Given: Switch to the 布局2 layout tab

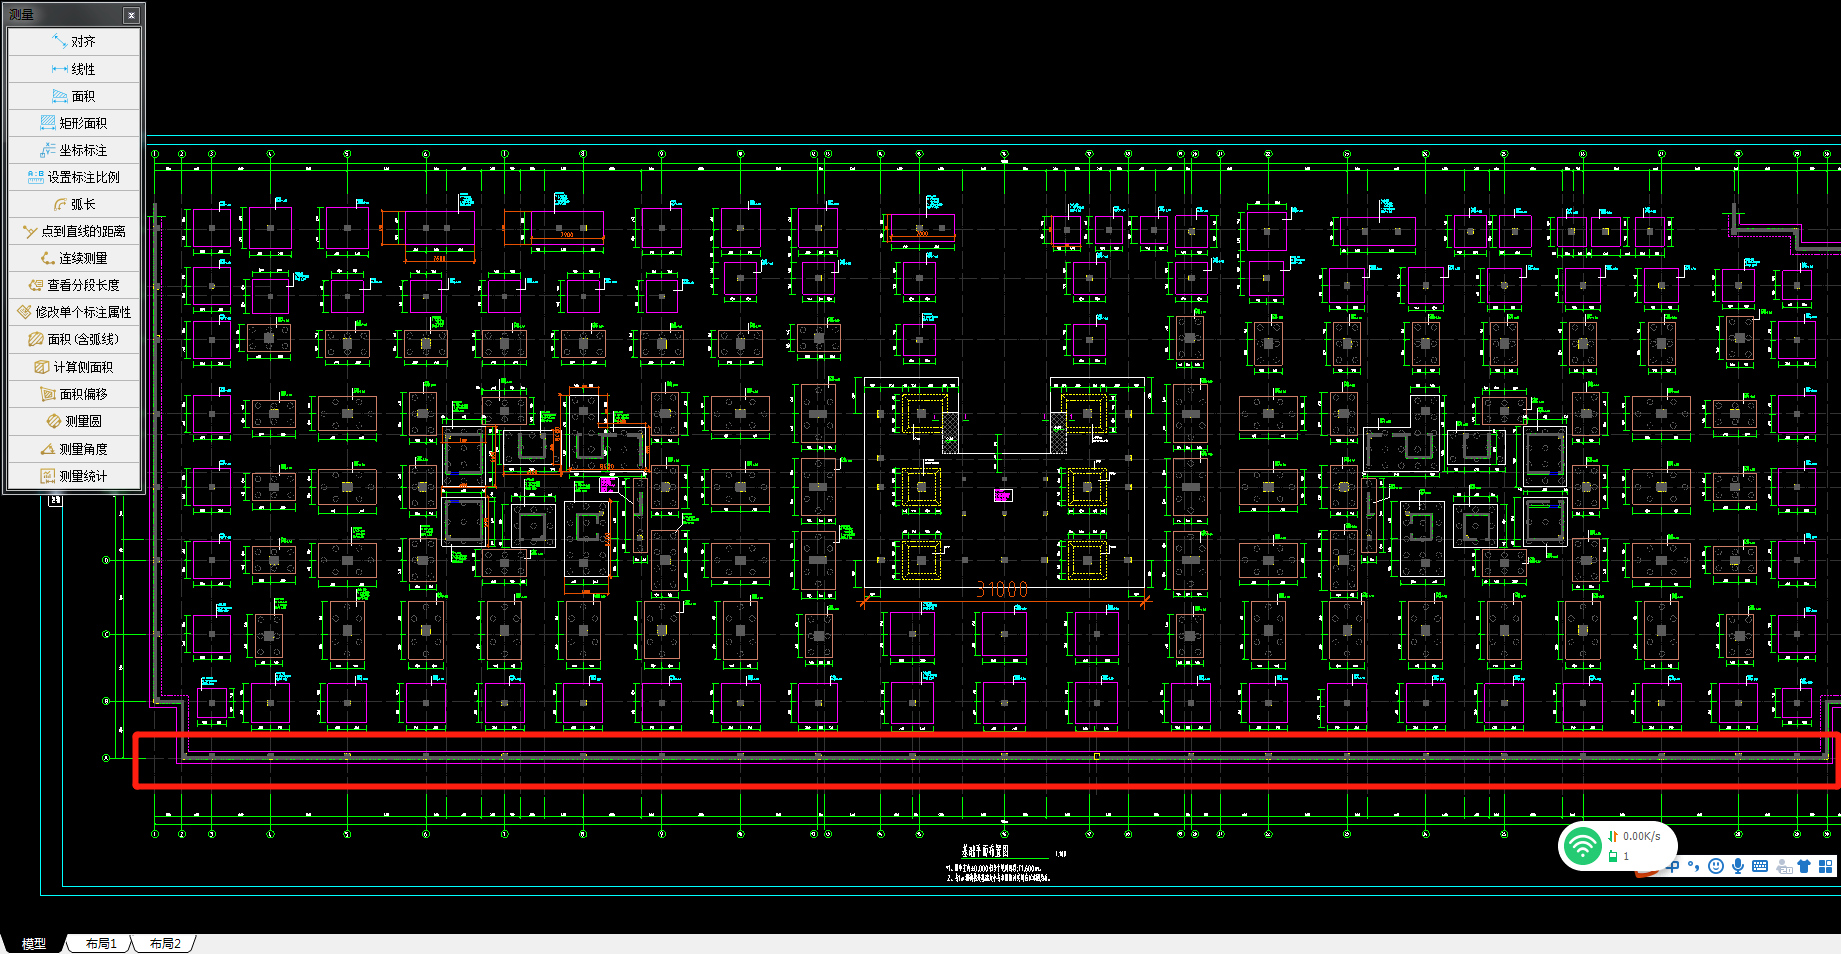Looking at the screenshot, I should [165, 943].
